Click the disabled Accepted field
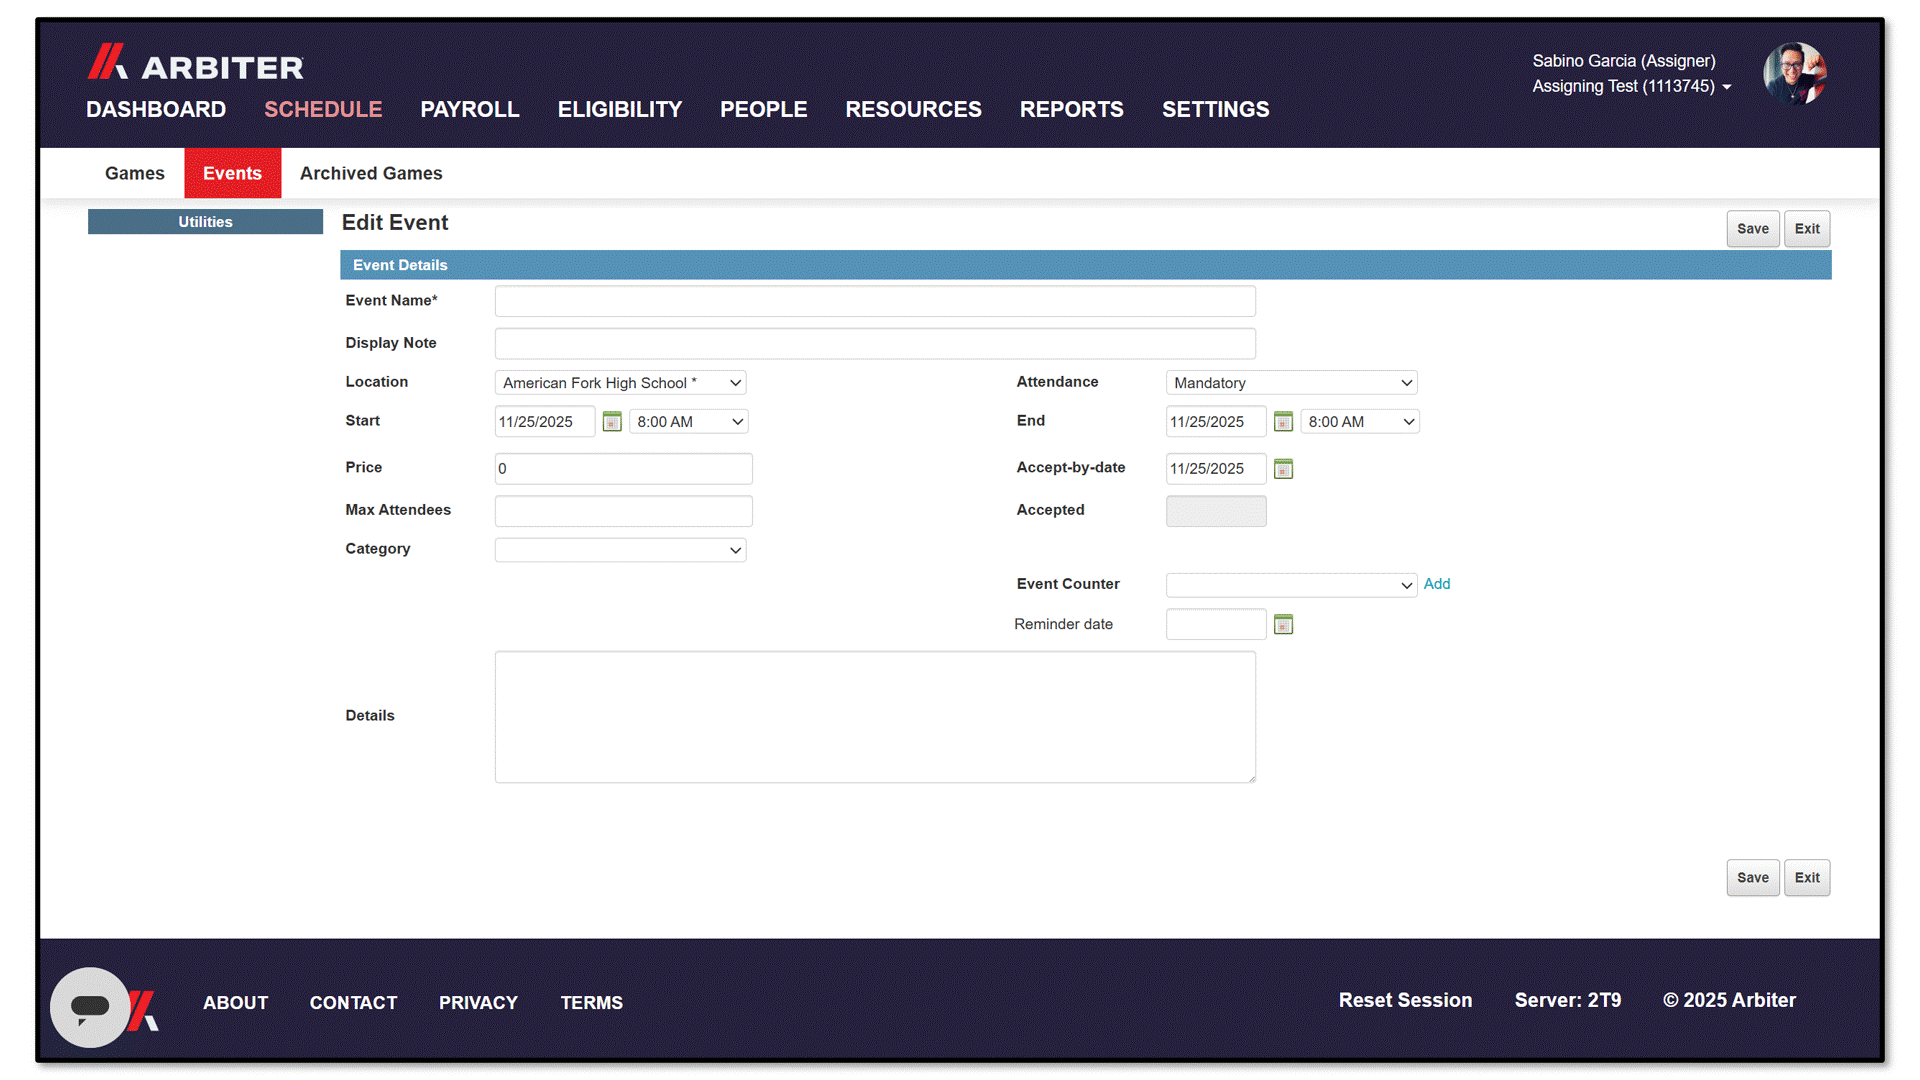This screenshot has width=1920, height=1080. [1216, 511]
